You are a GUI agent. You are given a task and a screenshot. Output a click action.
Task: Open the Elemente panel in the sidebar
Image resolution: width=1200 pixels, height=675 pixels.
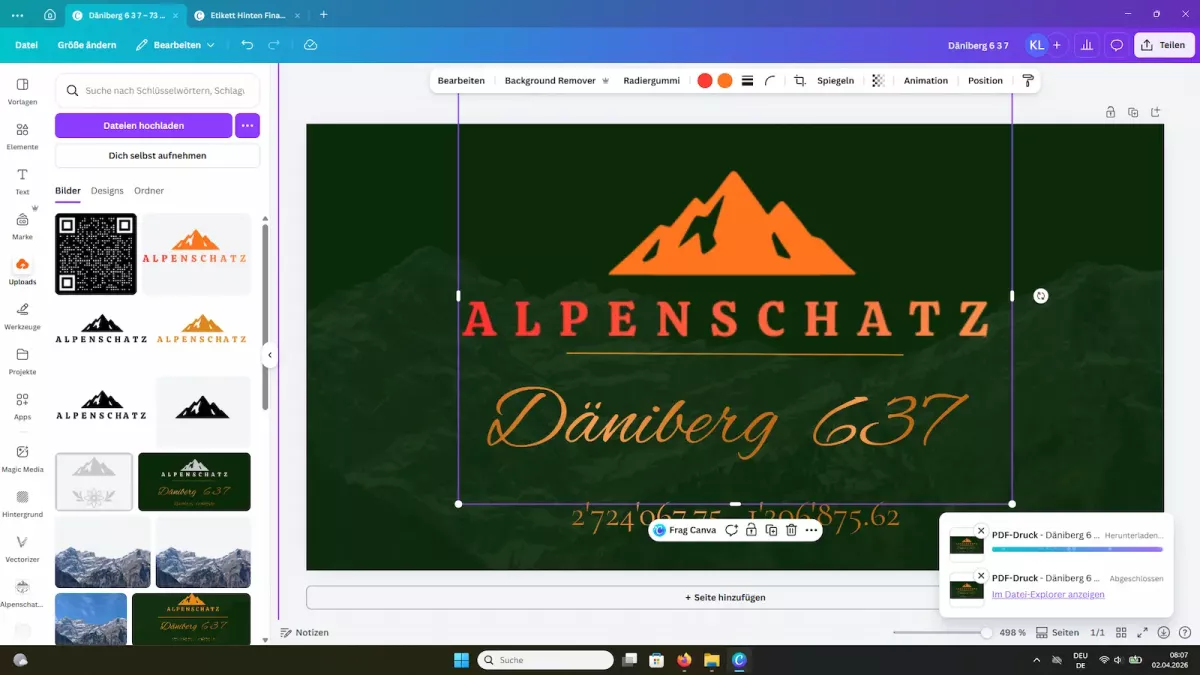[x=22, y=135]
